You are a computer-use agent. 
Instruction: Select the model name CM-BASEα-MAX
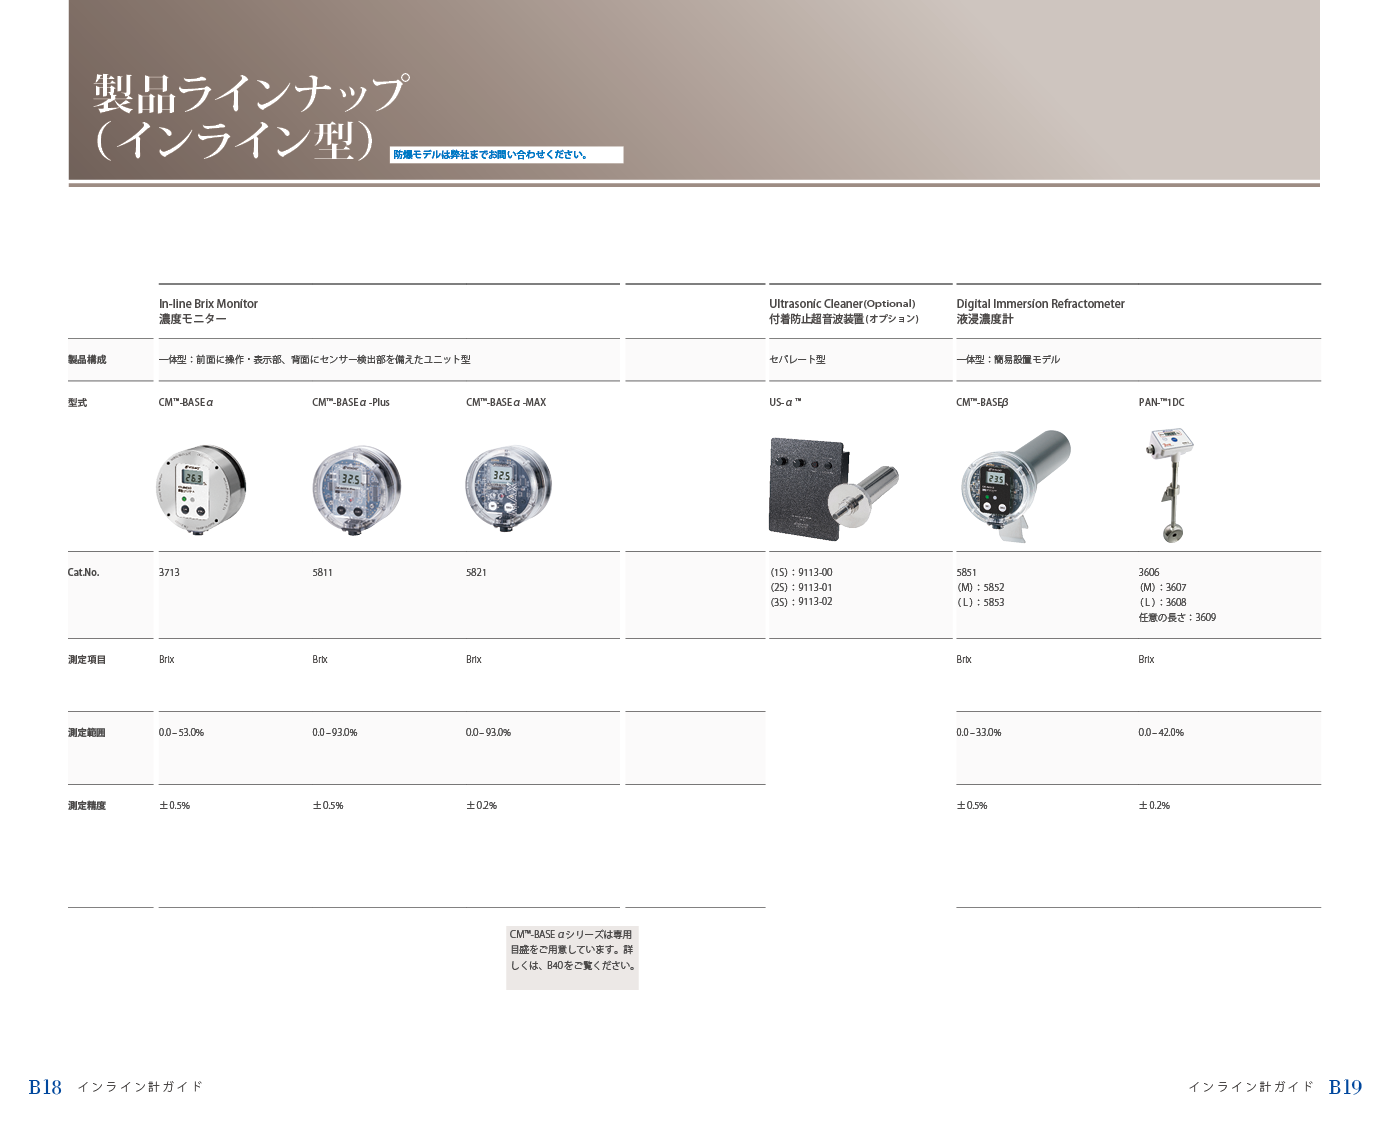point(506,402)
